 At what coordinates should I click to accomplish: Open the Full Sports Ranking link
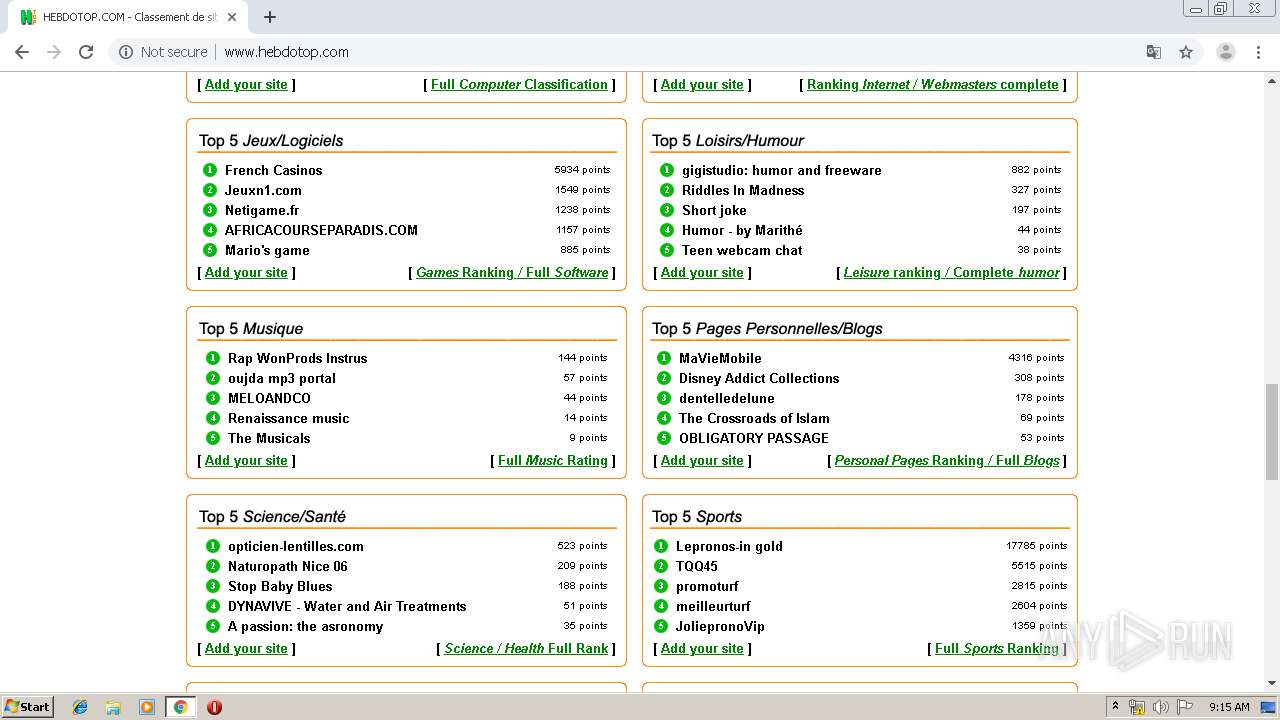click(x=997, y=648)
